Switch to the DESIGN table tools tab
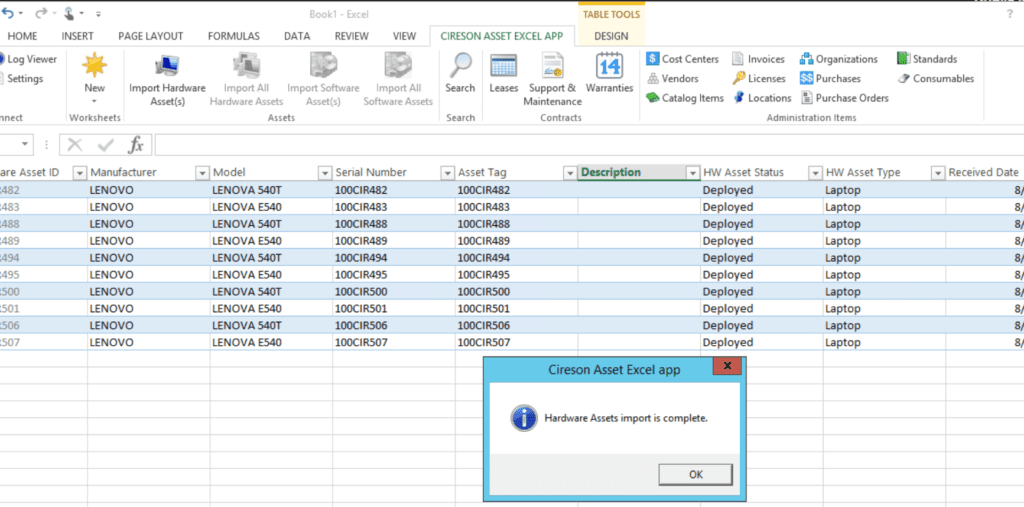Screen dimensions: 1024x507 coord(611,36)
